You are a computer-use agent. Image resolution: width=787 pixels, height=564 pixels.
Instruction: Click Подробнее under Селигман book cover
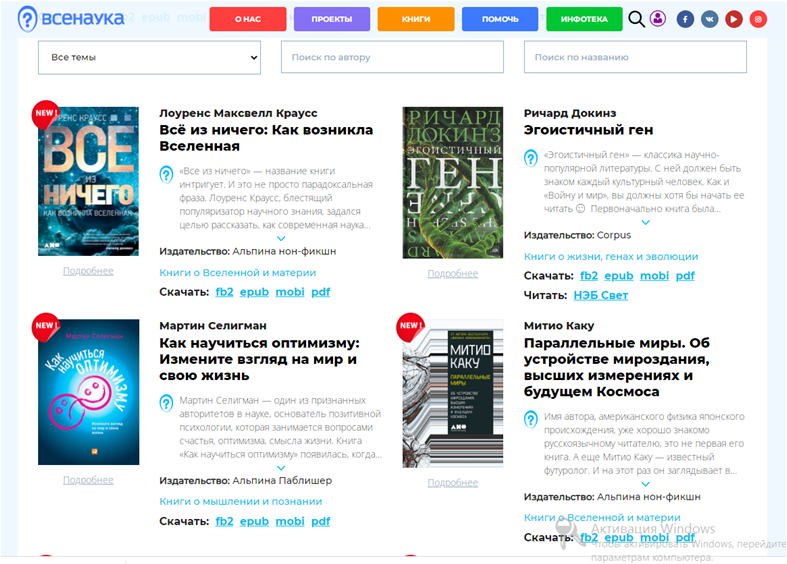coord(88,480)
